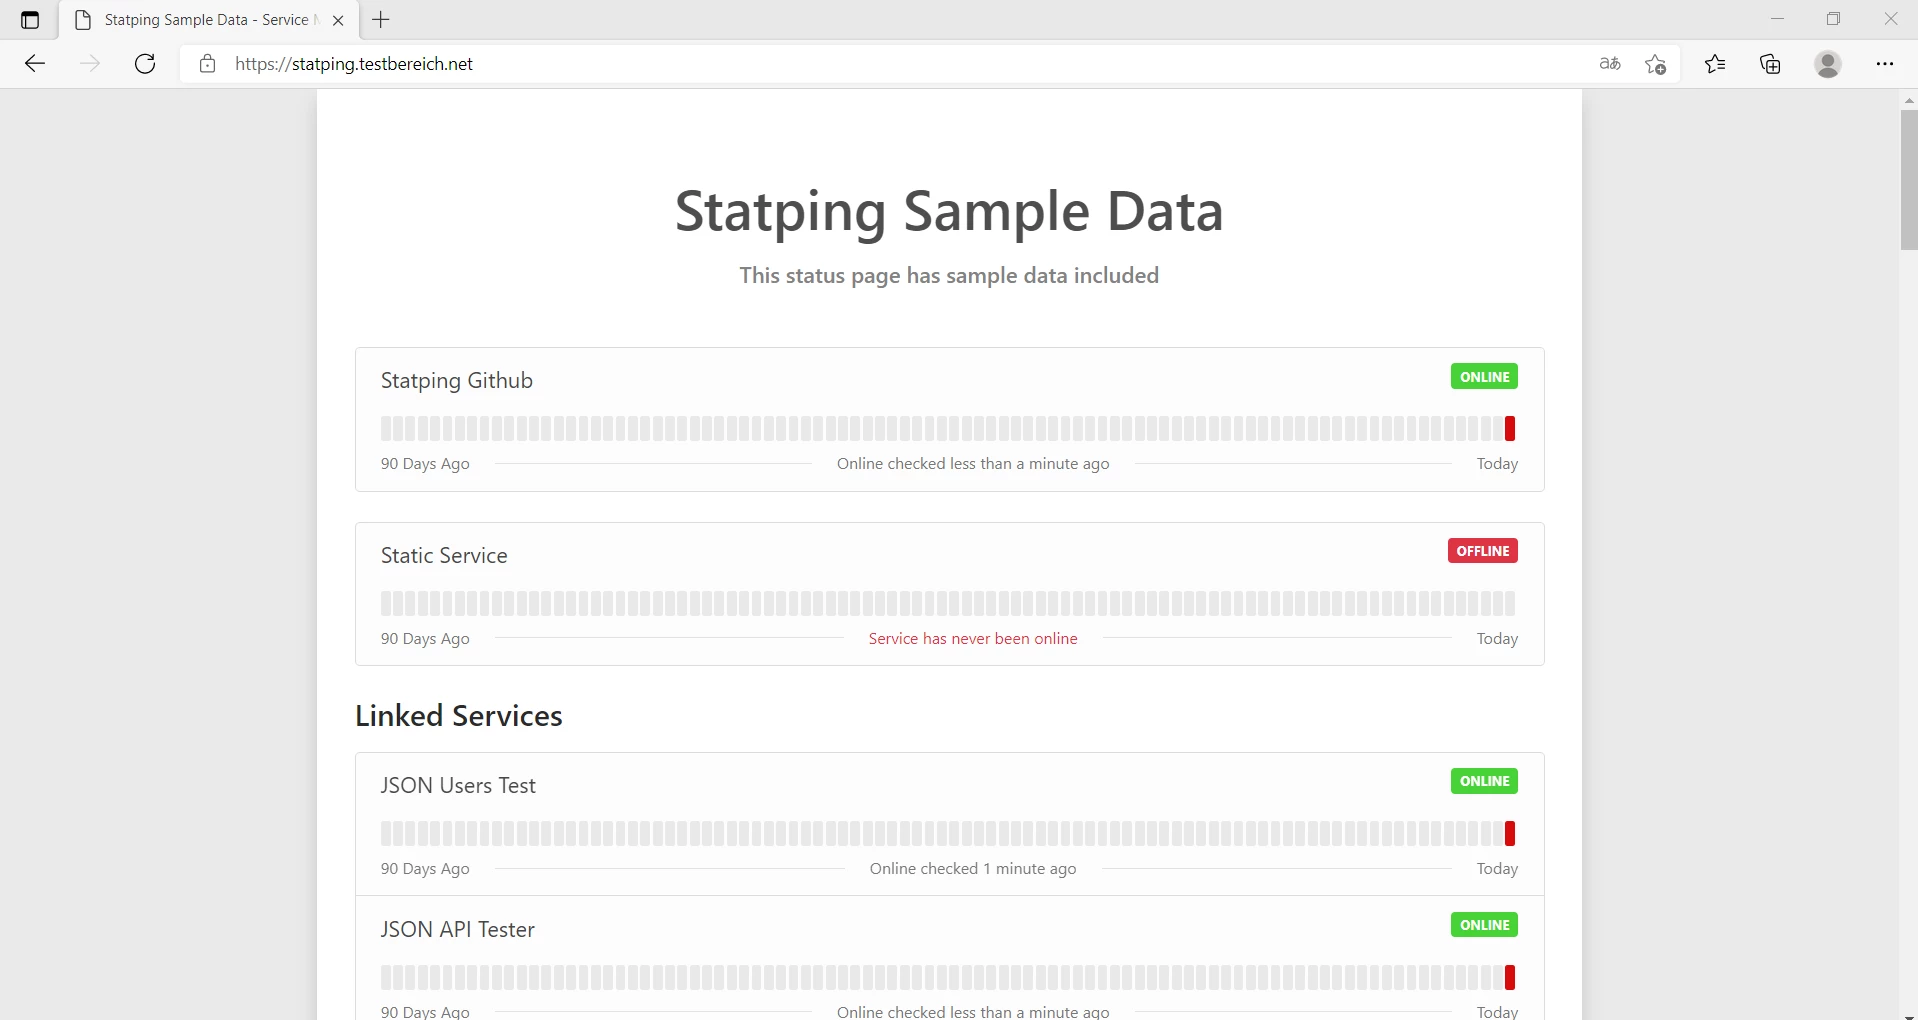Open the Favorites list icon
Viewport: 1918px width, 1020px height.
pyautogui.click(x=1716, y=64)
